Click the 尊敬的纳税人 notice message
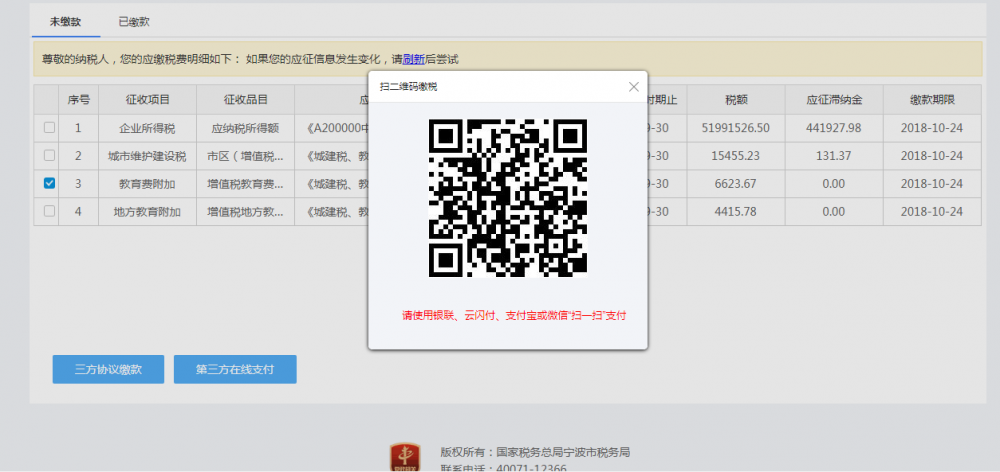 (250, 59)
